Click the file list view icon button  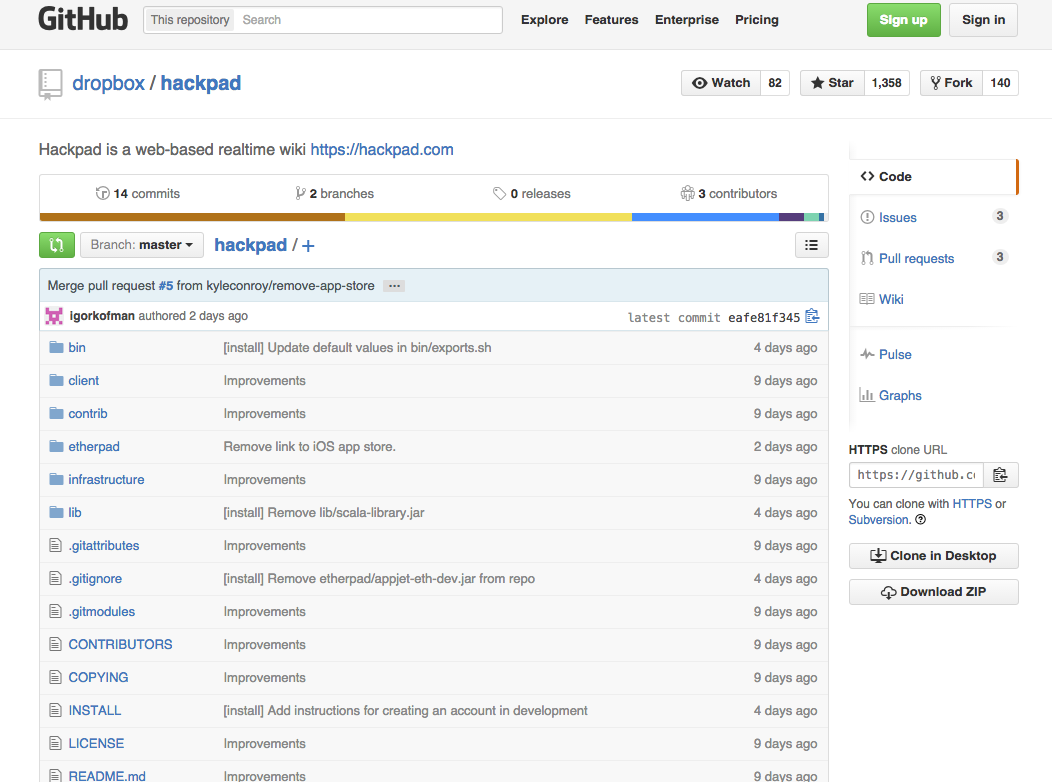coord(811,245)
